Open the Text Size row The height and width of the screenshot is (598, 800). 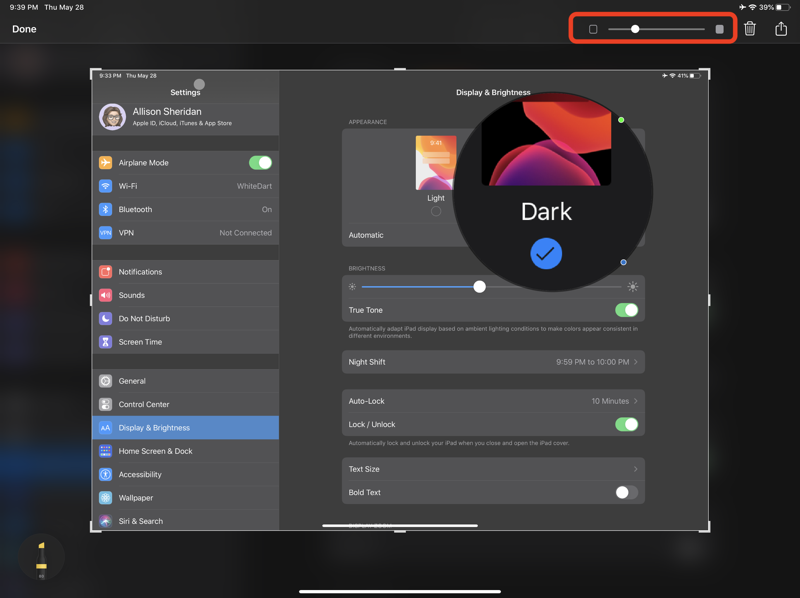(x=493, y=469)
